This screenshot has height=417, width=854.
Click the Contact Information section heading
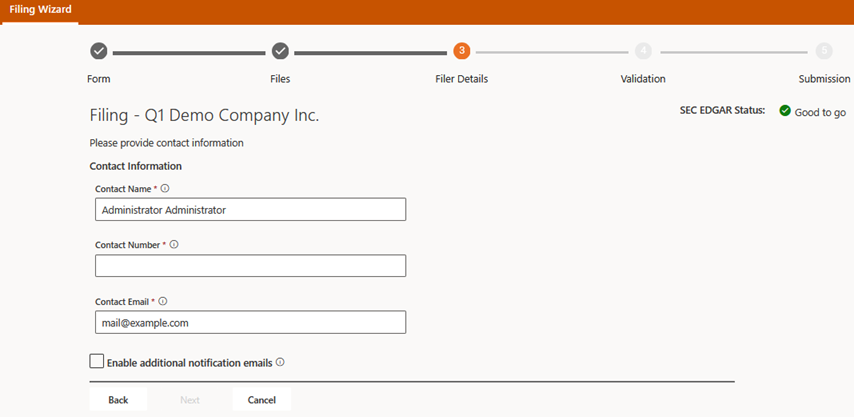coord(136,165)
